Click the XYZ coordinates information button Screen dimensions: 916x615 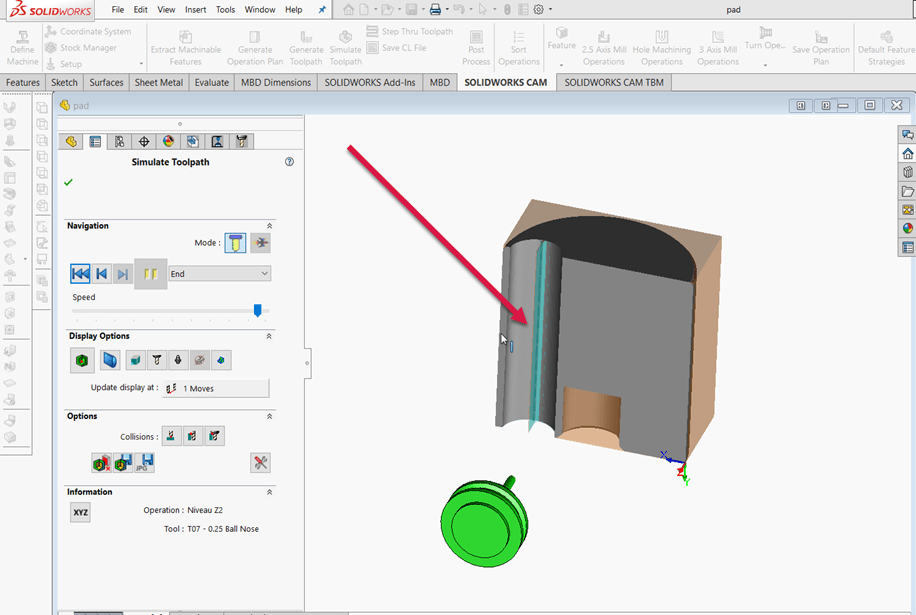pyautogui.click(x=81, y=512)
